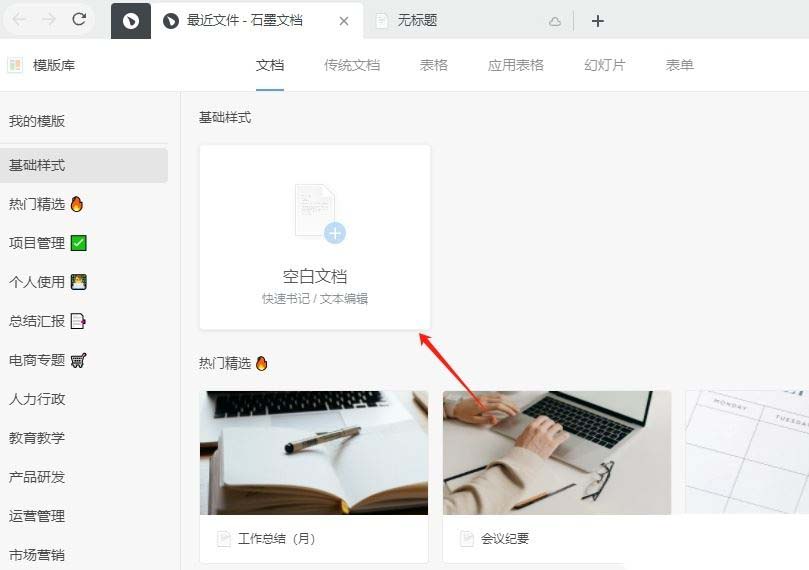Click the 快速书记 / 文本编辑 subtitle
This screenshot has width=809, height=570.
click(x=315, y=299)
